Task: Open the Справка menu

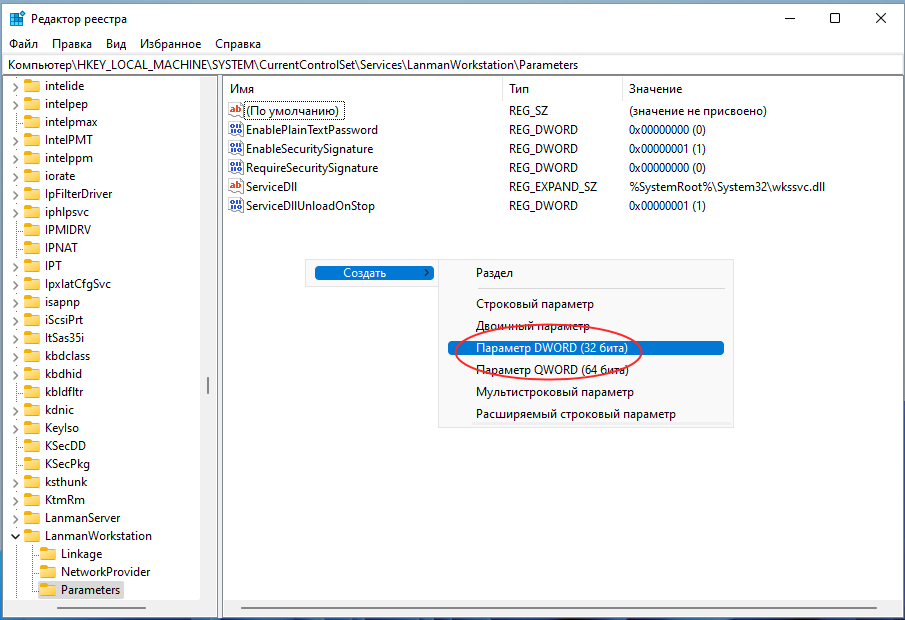Action: [238, 44]
